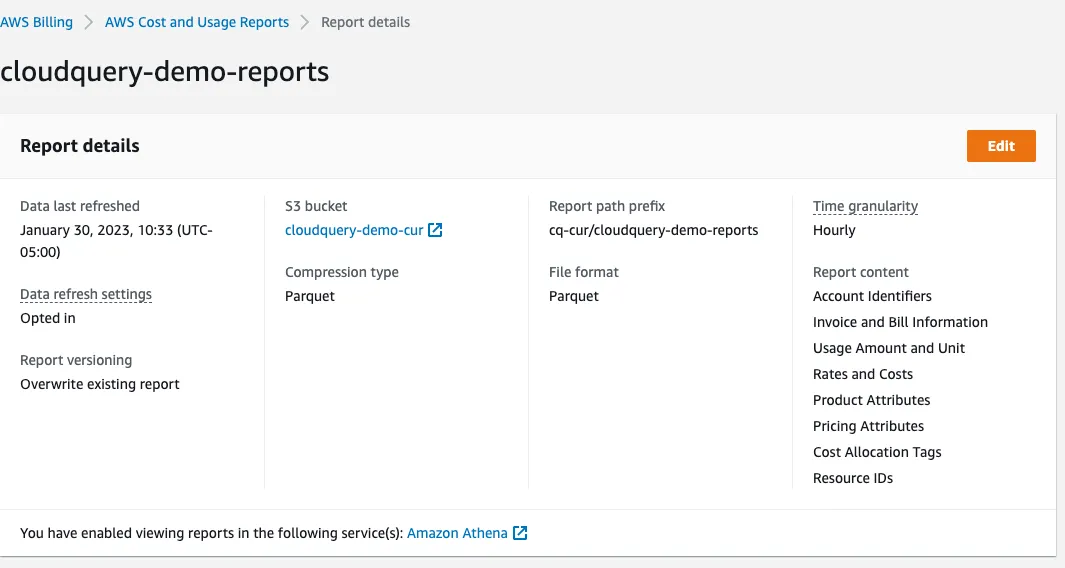Click the Report details panel heading
The width and height of the screenshot is (1065, 568).
pyautogui.click(x=80, y=146)
